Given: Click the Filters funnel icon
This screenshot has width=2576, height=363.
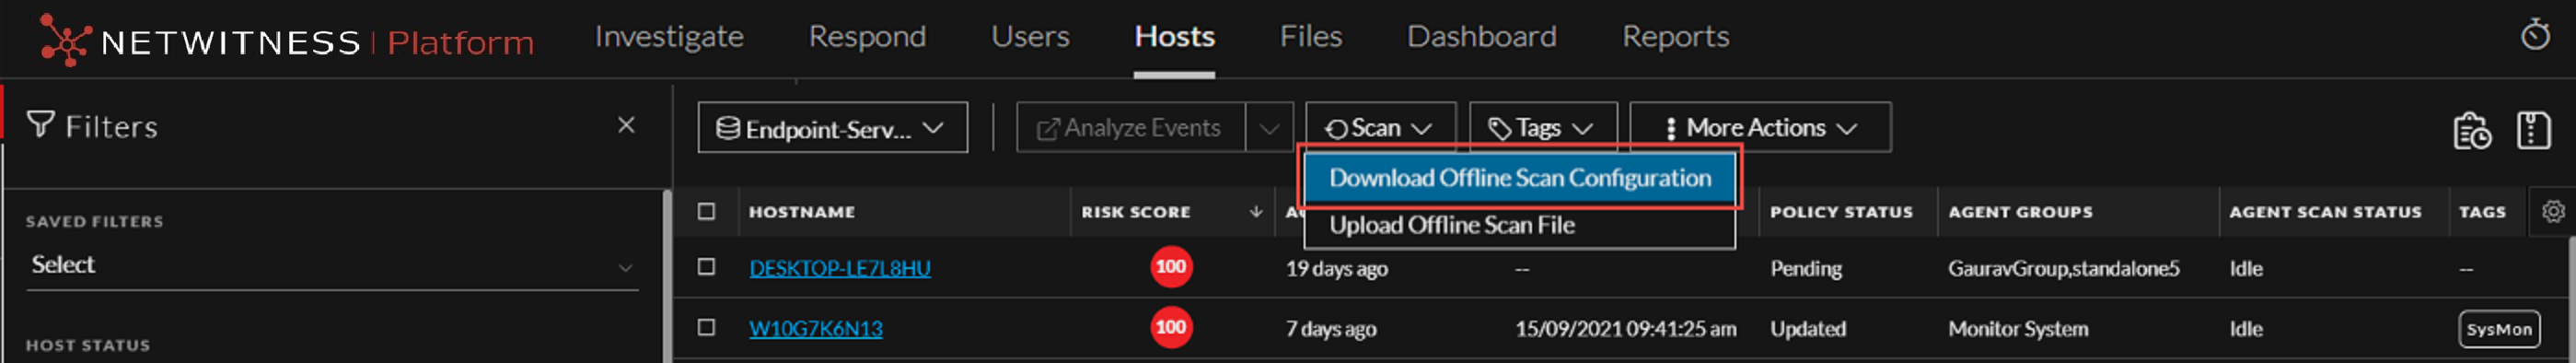Looking at the screenshot, I should pos(40,125).
